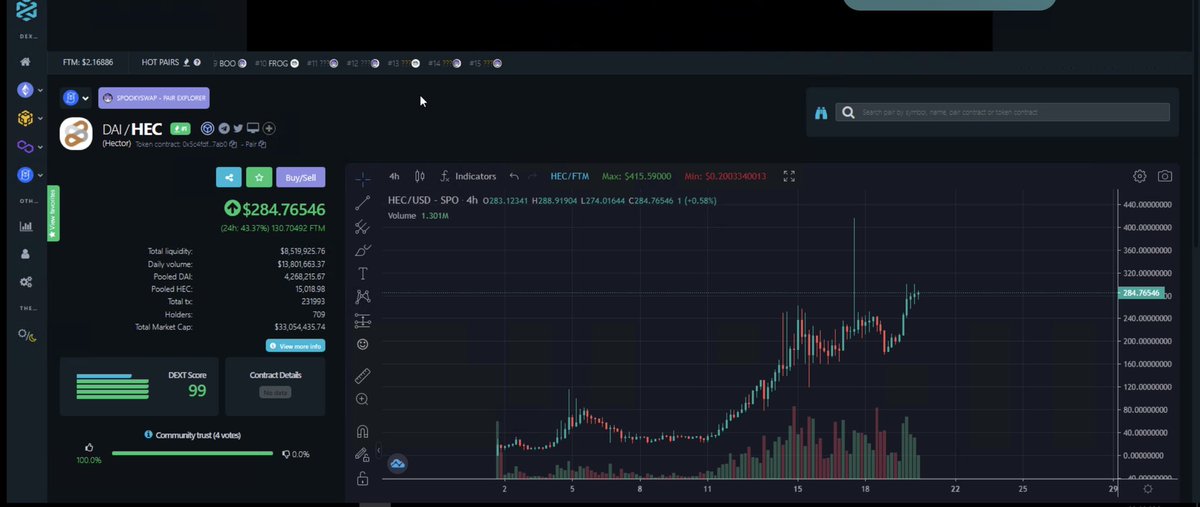Switch chart to HEC/FTM

pos(569,176)
